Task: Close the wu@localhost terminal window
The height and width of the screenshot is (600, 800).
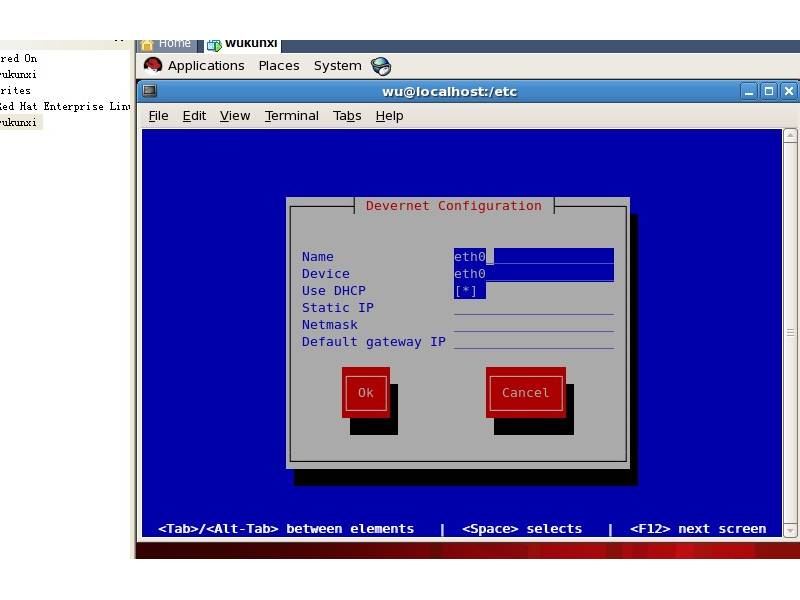Action: coord(788,91)
